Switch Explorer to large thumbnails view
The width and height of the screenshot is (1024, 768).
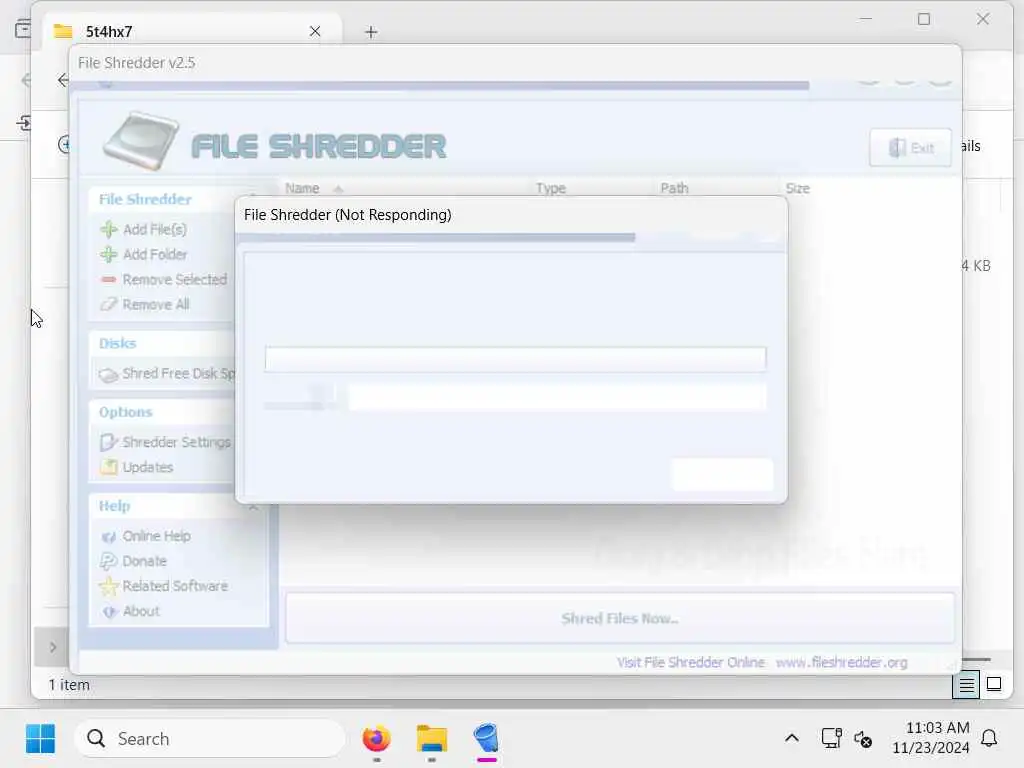(x=994, y=684)
